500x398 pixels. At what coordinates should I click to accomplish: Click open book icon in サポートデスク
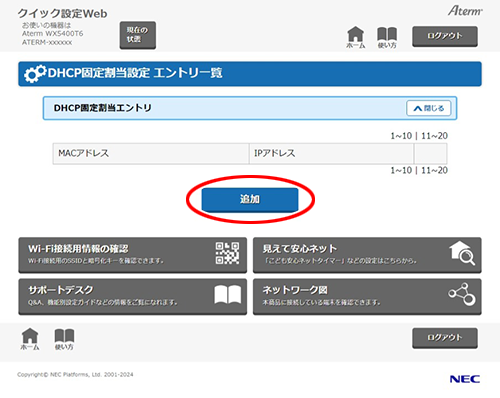coord(227,295)
